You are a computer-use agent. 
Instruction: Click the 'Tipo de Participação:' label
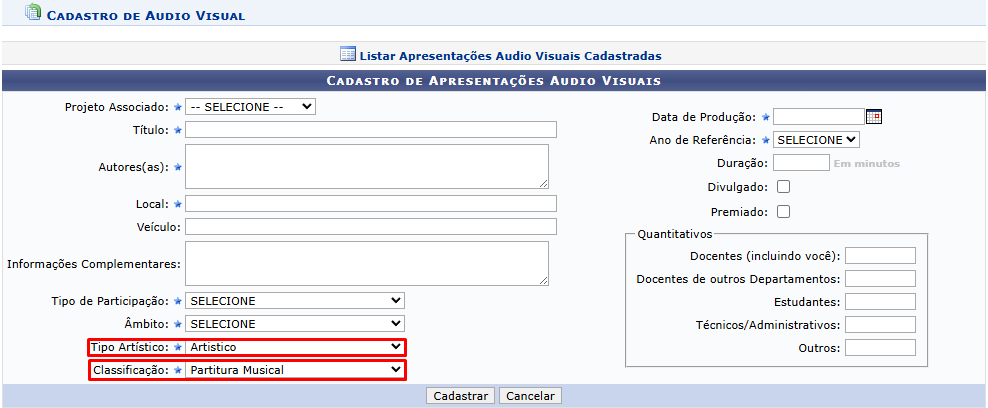110,301
